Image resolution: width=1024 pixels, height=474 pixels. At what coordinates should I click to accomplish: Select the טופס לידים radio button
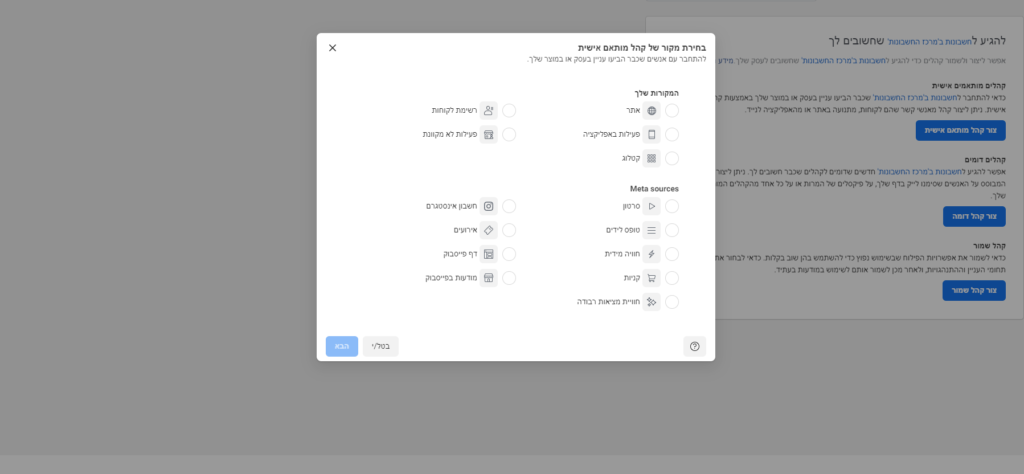click(x=671, y=230)
